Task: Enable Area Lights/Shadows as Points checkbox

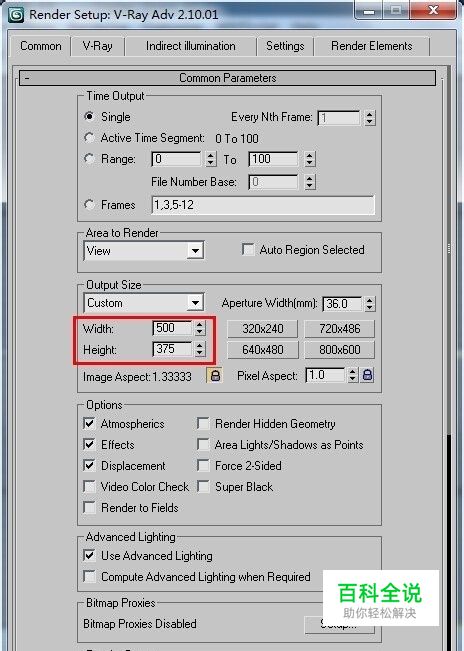Action: [203, 444]
